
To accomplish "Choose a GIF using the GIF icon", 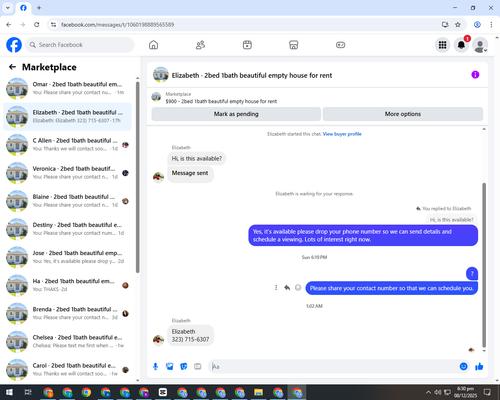I will [x=198, y=367].
